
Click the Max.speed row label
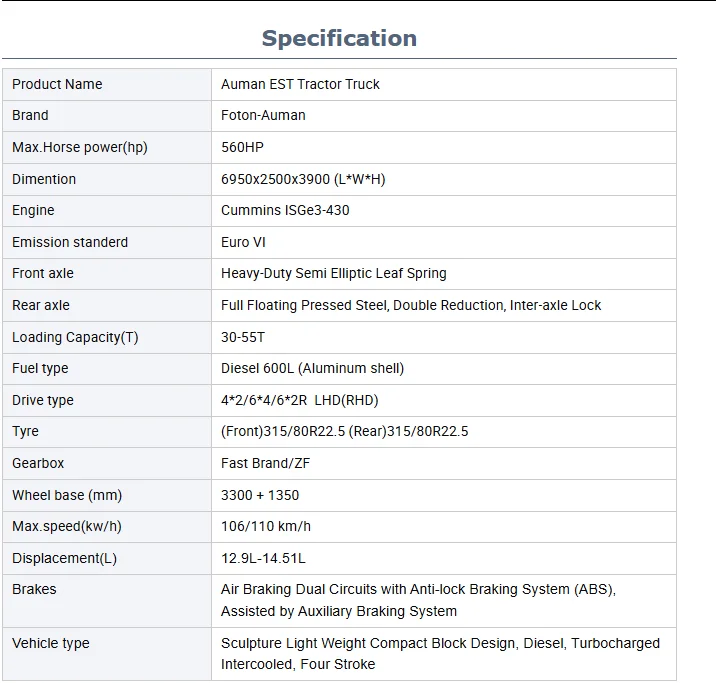point(67,526)
